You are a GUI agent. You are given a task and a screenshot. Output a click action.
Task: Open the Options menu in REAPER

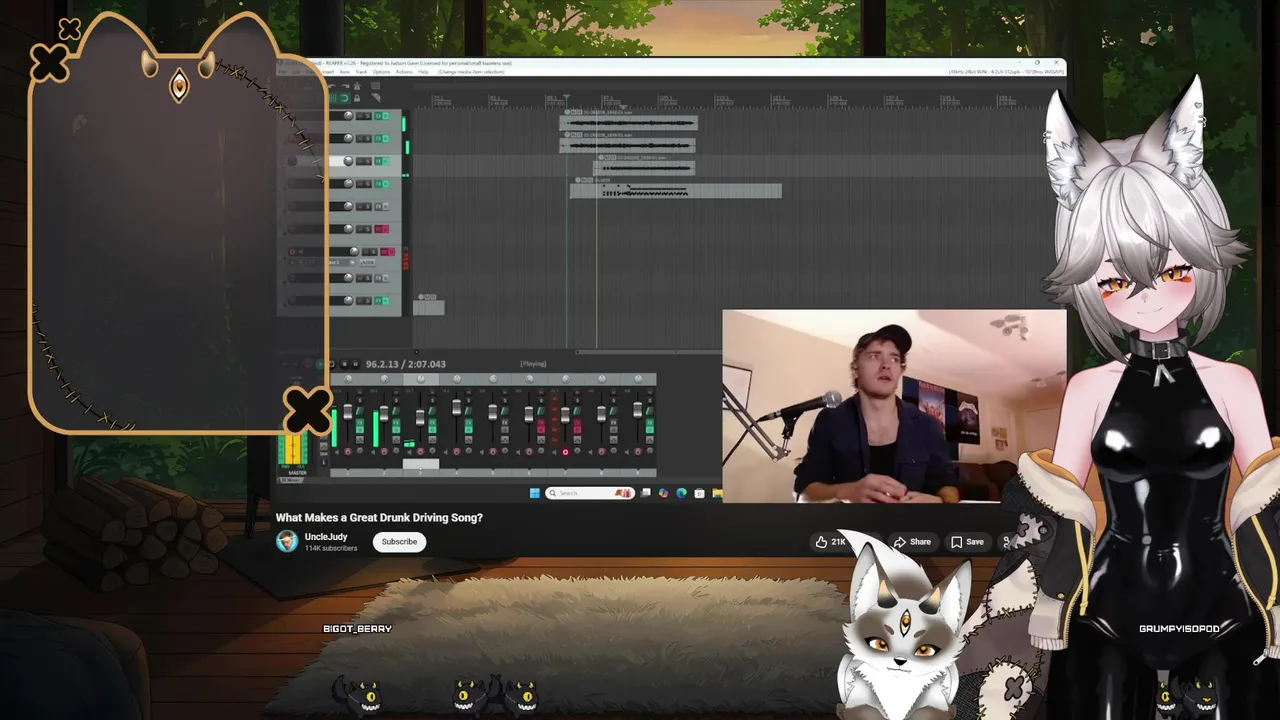coord(381,72)
